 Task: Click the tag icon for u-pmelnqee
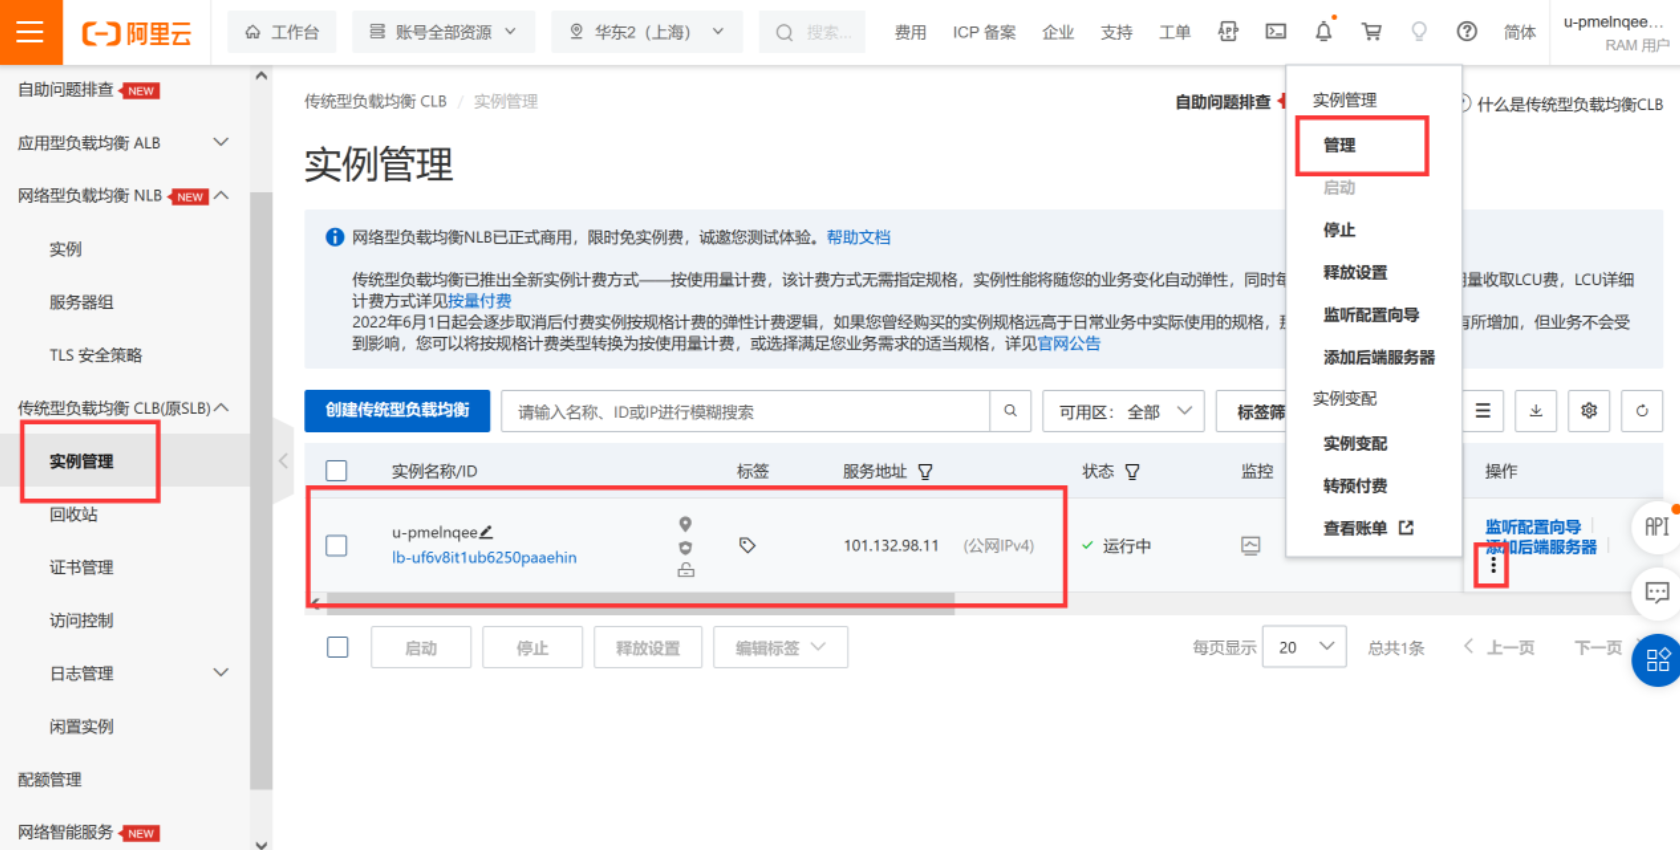747,545
